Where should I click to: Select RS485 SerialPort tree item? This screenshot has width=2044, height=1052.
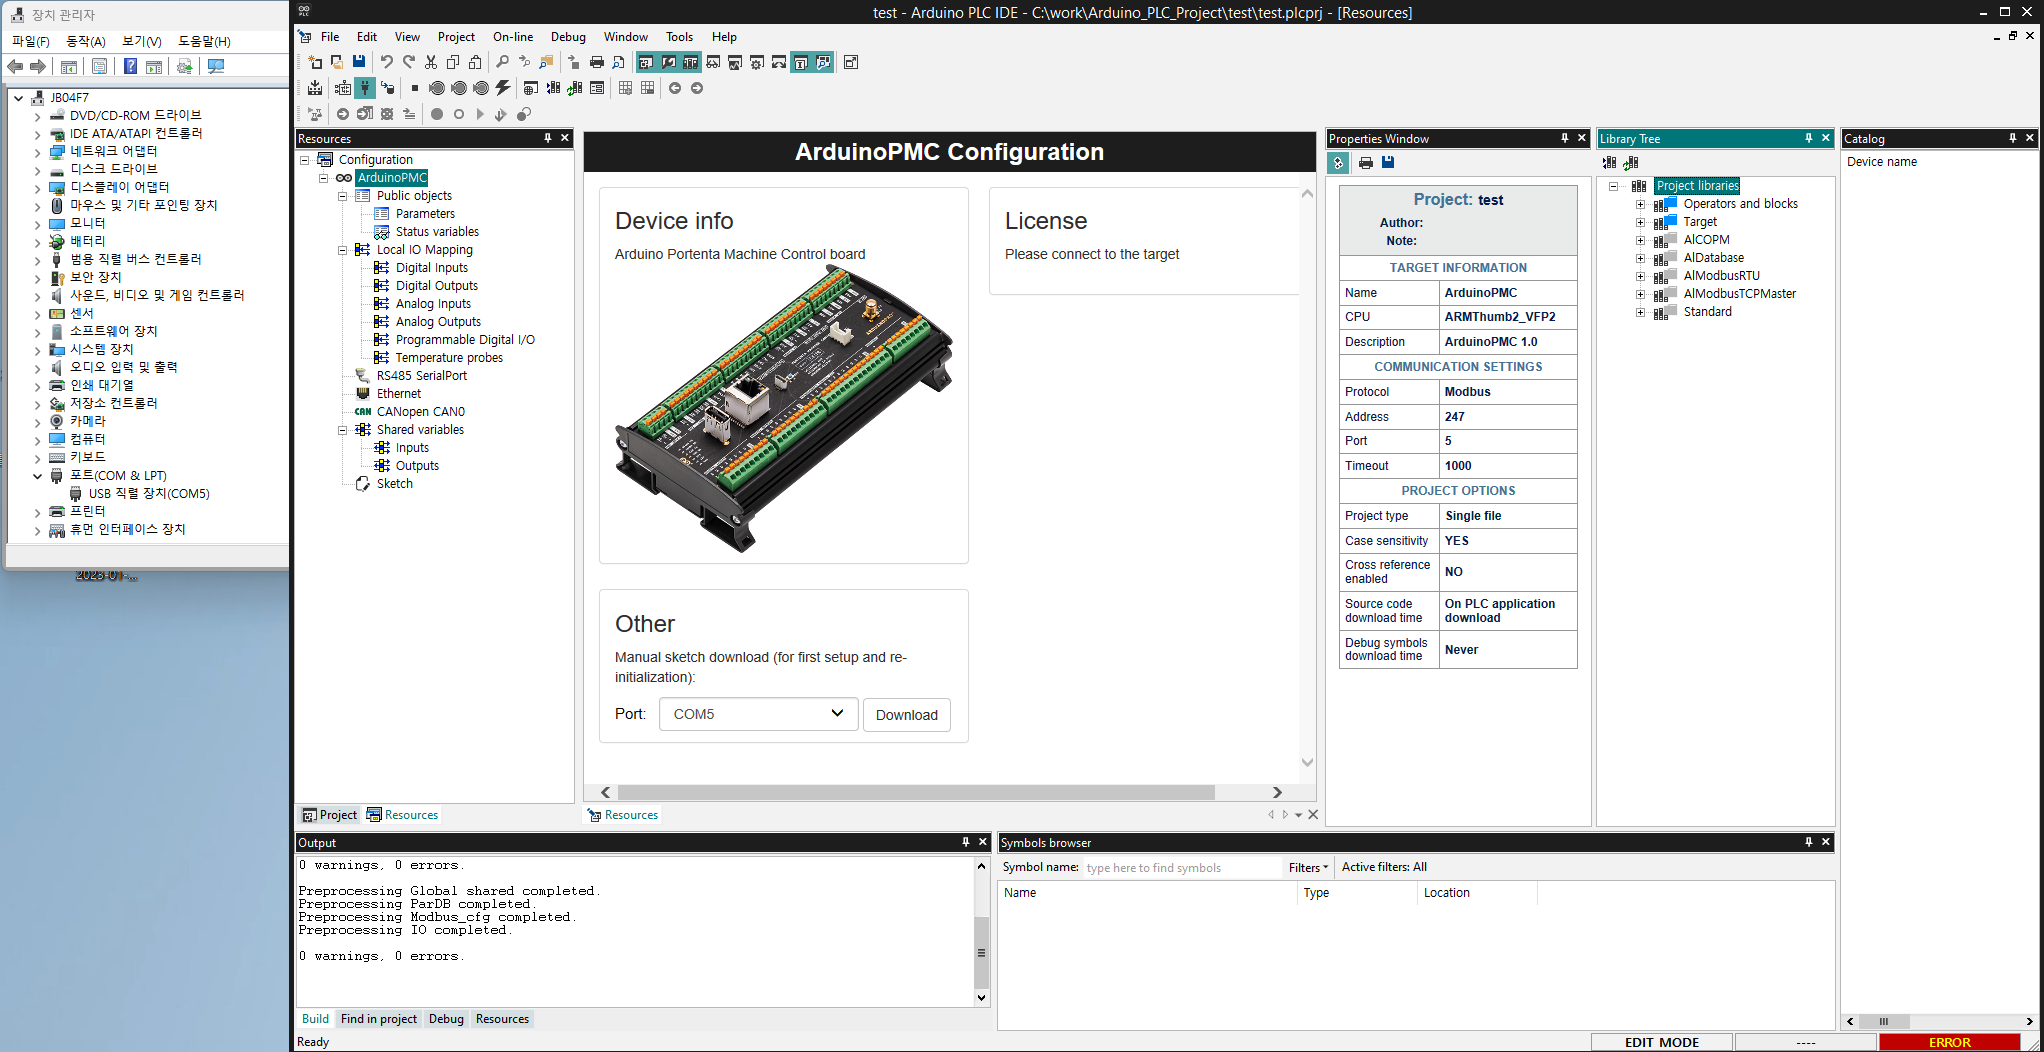422,376
